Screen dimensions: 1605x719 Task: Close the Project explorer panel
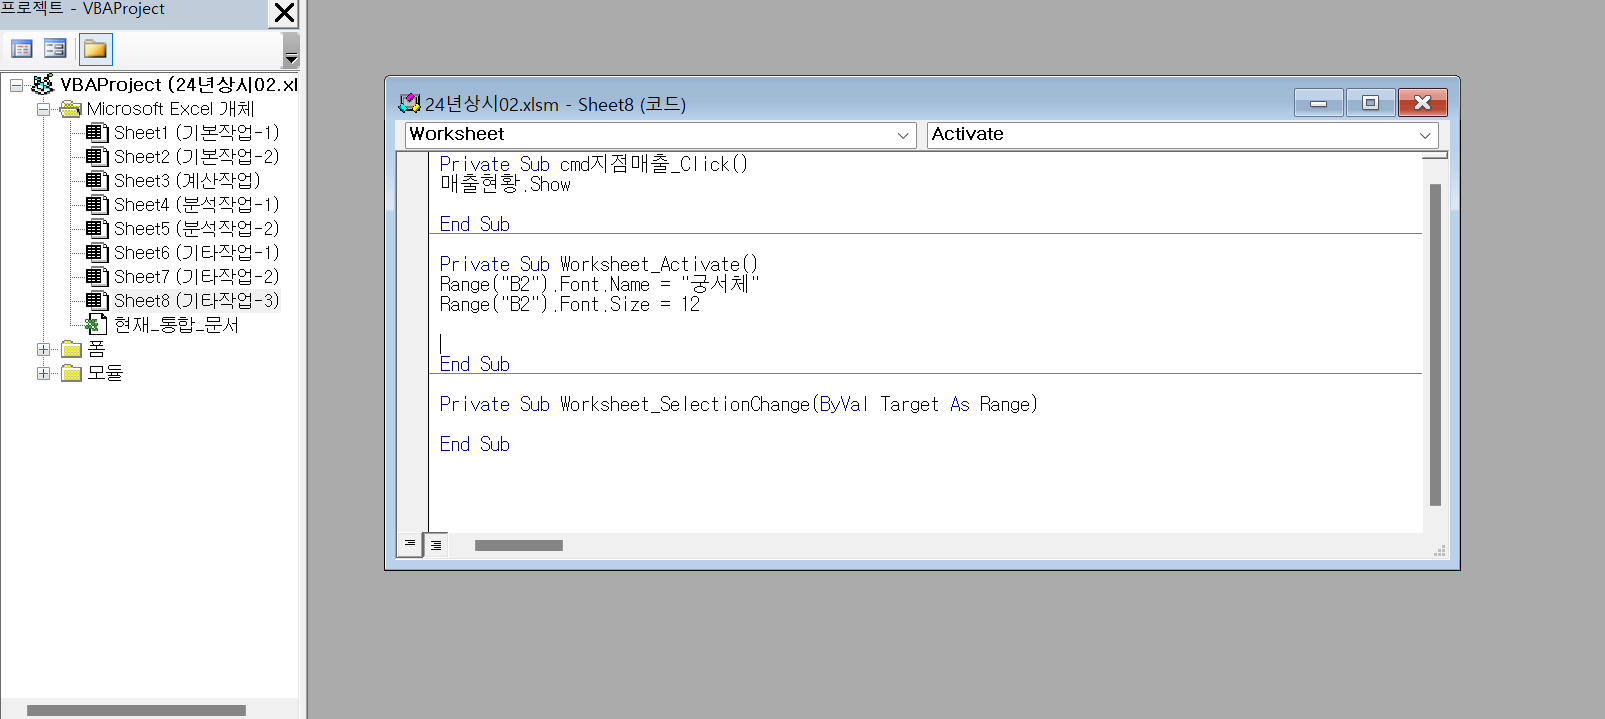click(284, 13)
